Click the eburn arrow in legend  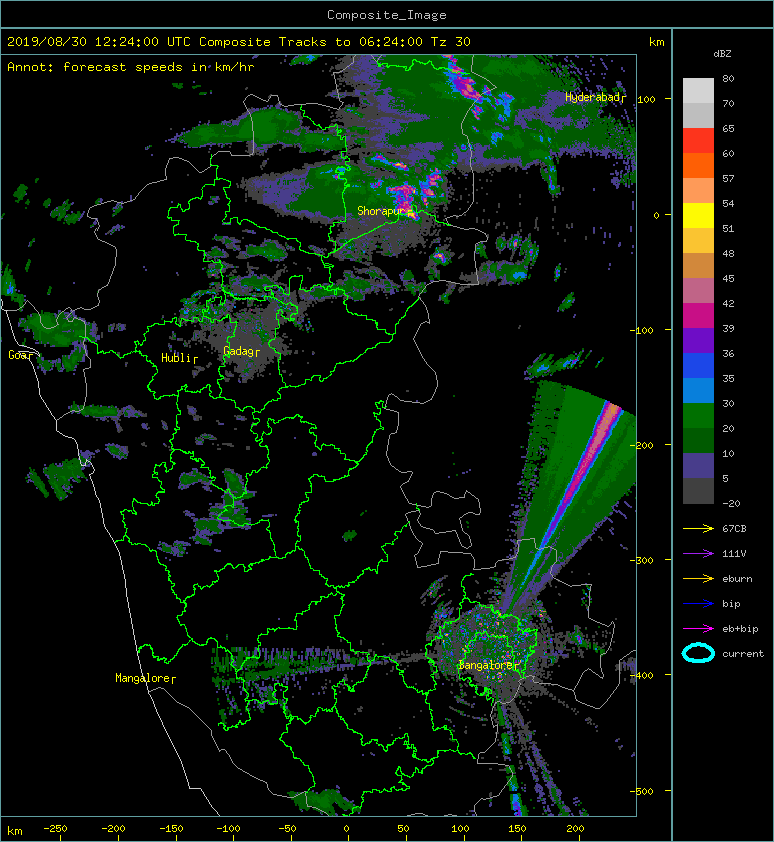tap(698, 579)
